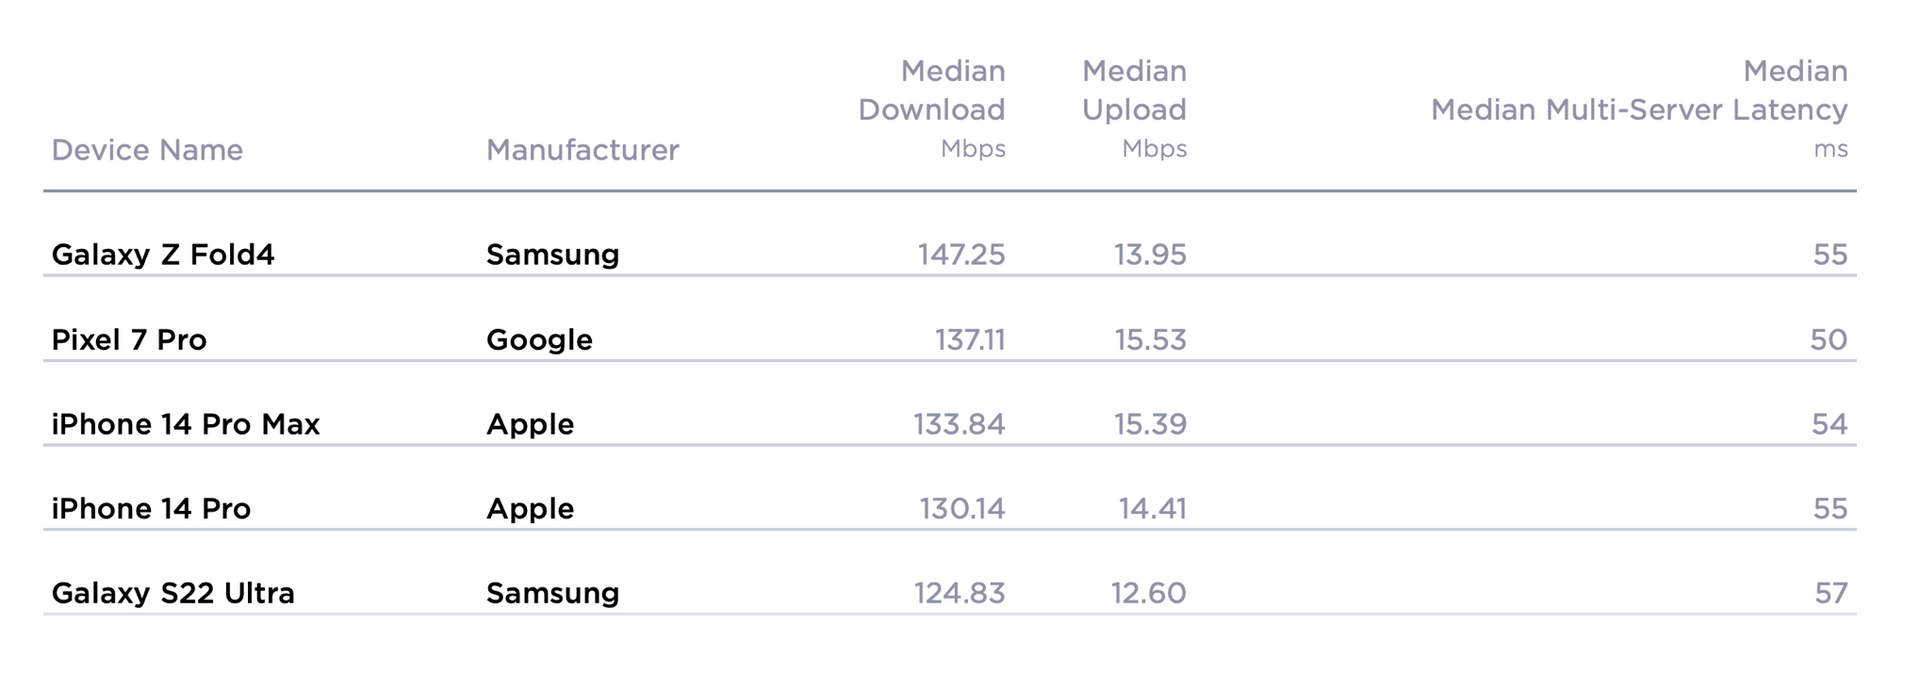This screenshot has width=1920, height=675.
Task: Select the Galaxy S22 Ultra row
Action: (x=950, y=593)
